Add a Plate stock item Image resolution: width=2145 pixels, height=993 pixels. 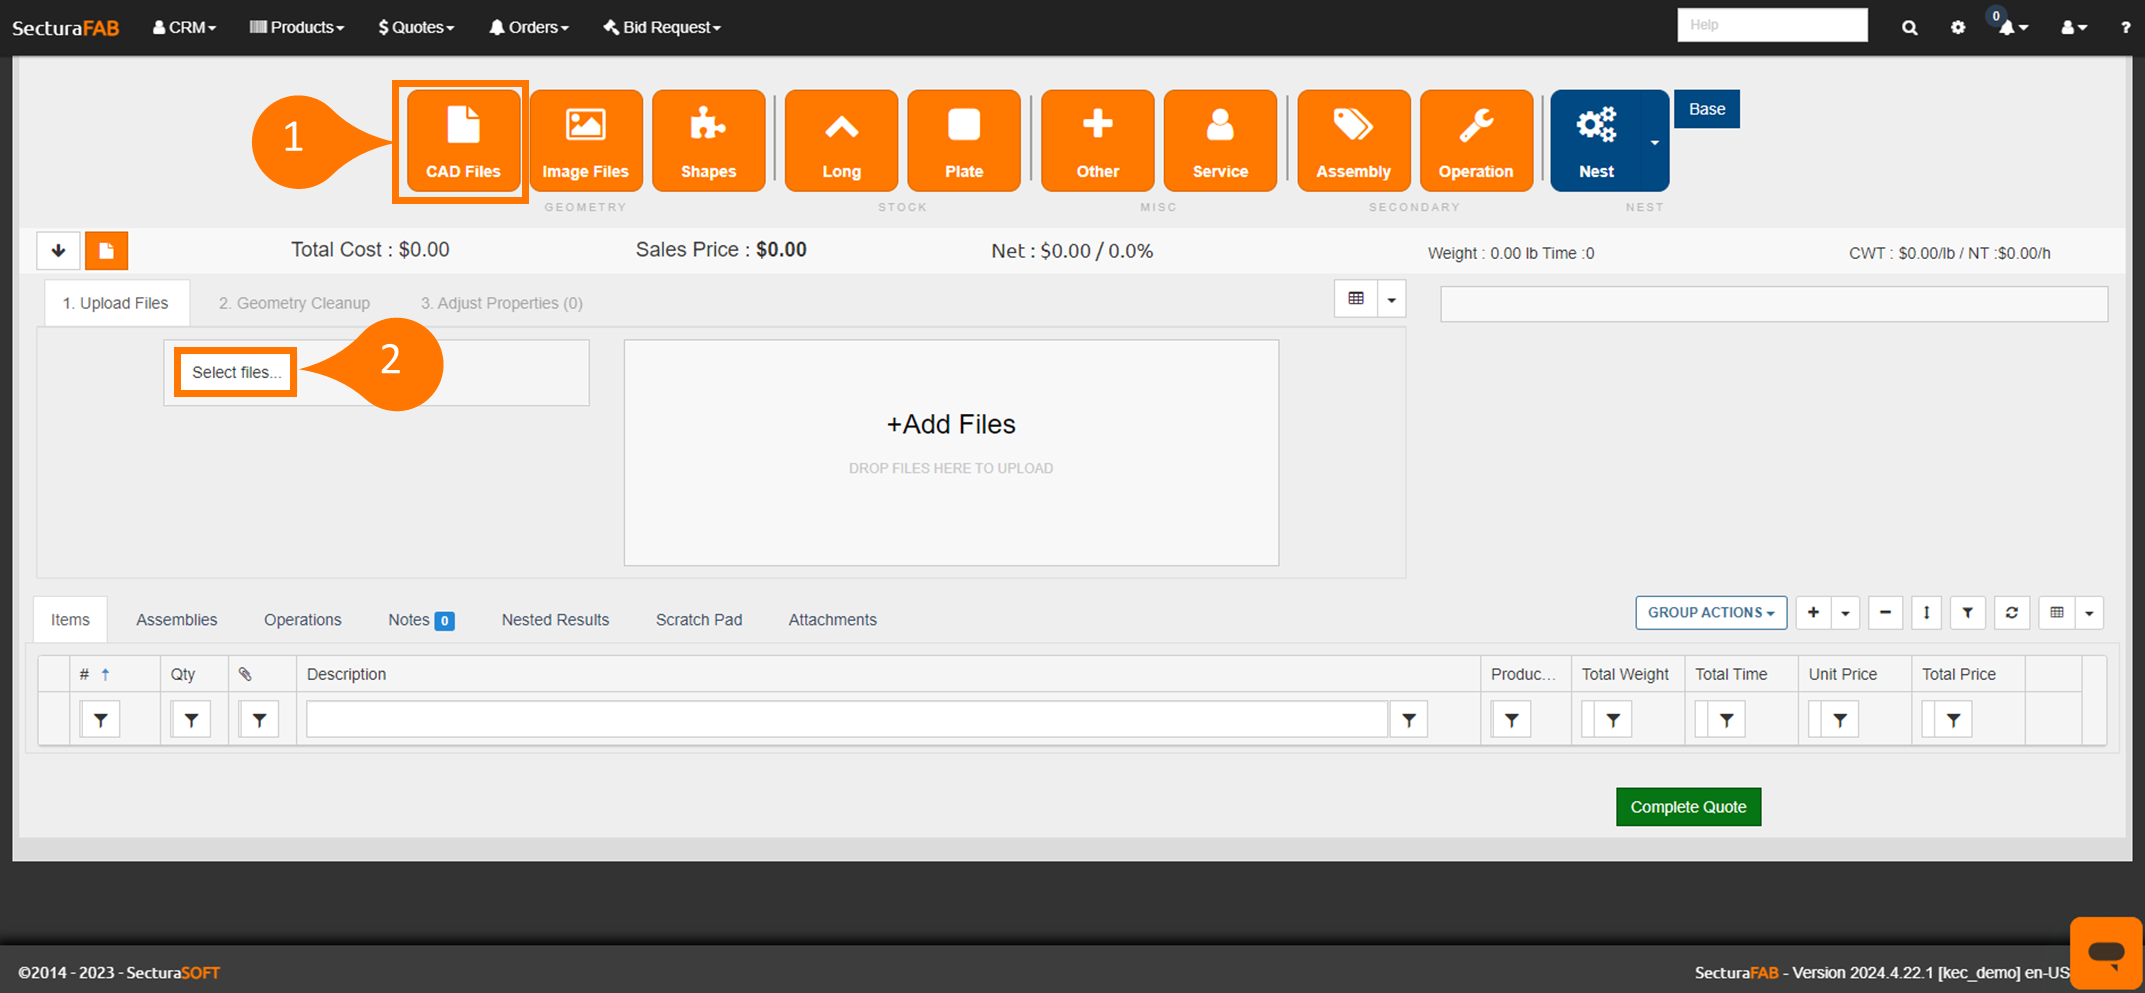963,141
